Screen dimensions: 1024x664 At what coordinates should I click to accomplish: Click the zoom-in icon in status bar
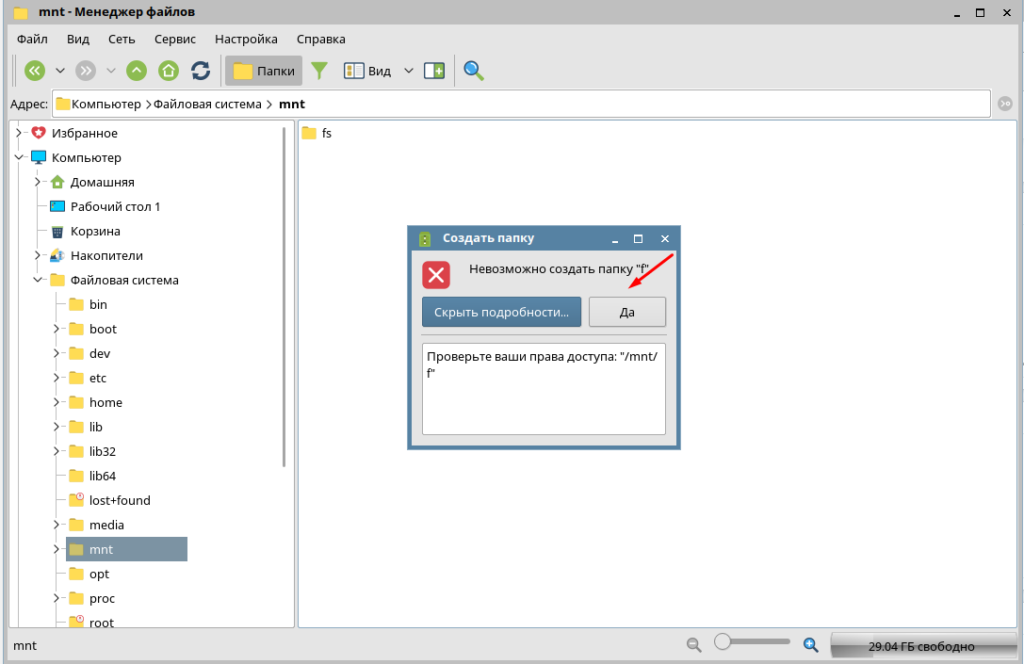coord(811,645)
